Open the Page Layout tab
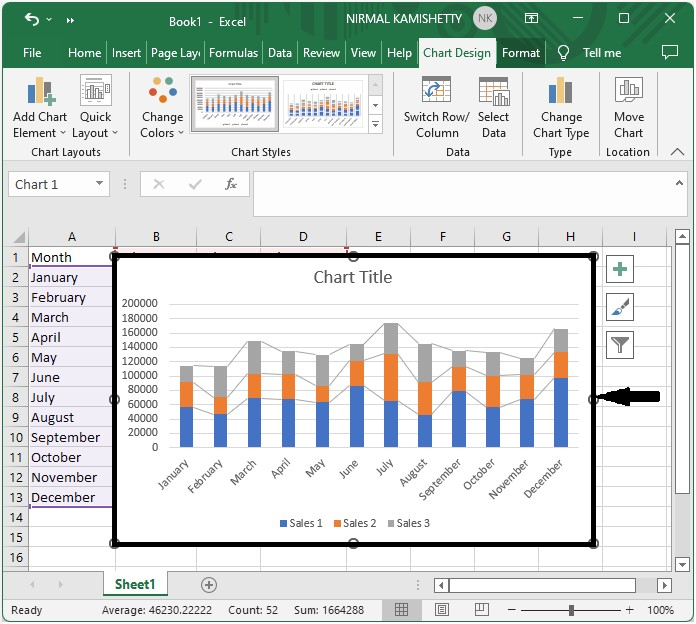The image size is (696, 624). click(x=175, y=53)
